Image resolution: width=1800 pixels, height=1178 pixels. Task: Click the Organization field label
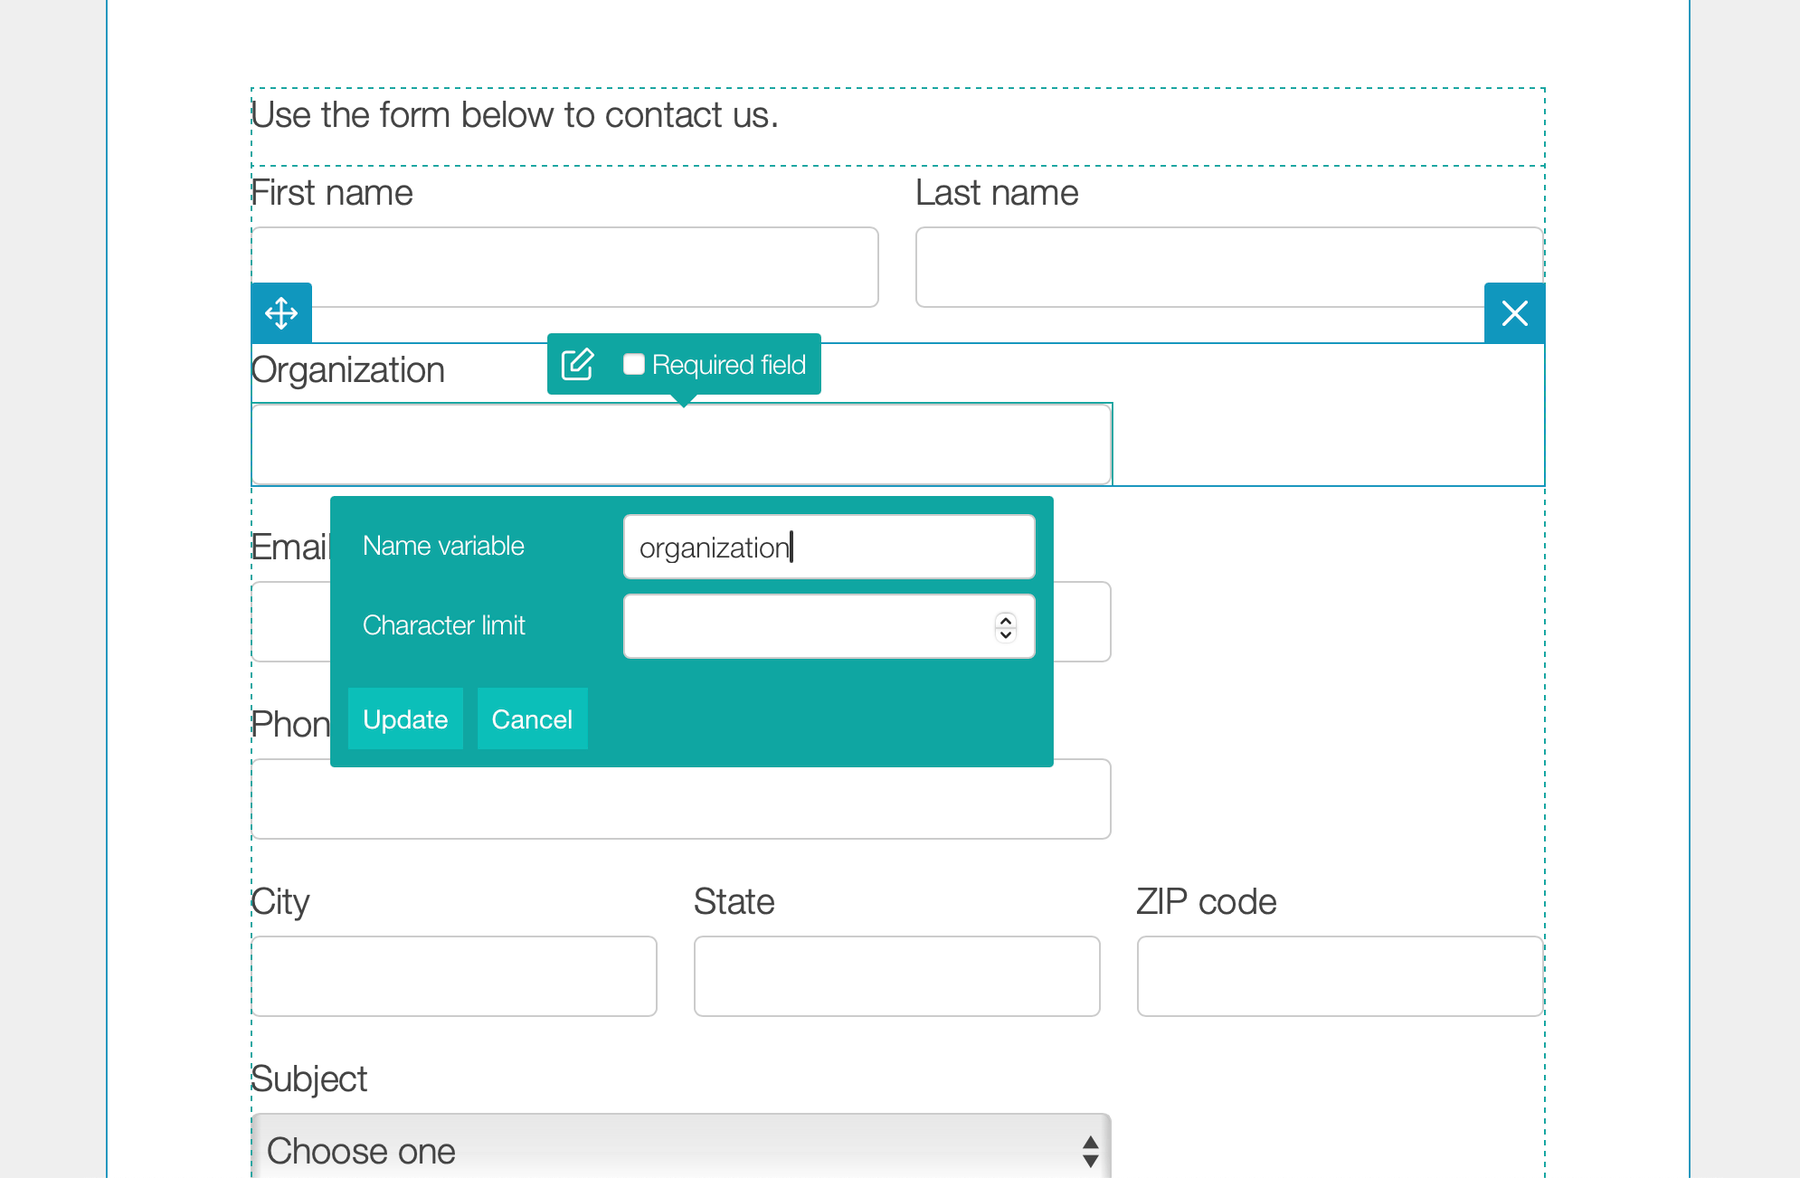347,369
